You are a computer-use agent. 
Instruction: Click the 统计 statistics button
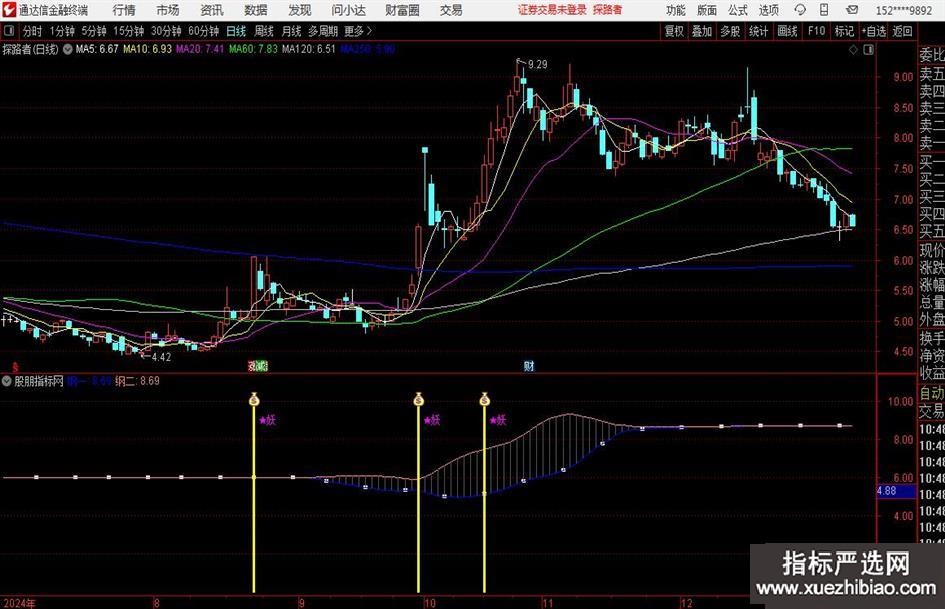[x=758, y=31]
